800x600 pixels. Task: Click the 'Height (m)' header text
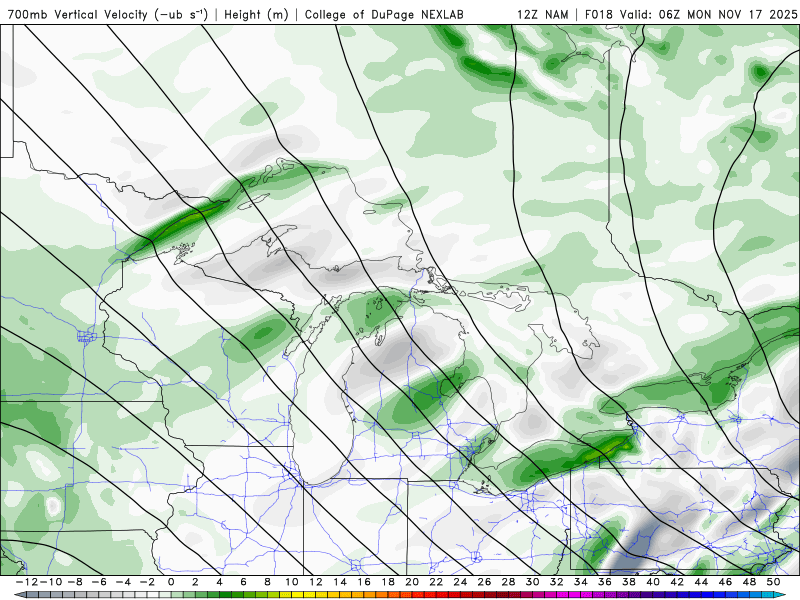click(257, 14)
